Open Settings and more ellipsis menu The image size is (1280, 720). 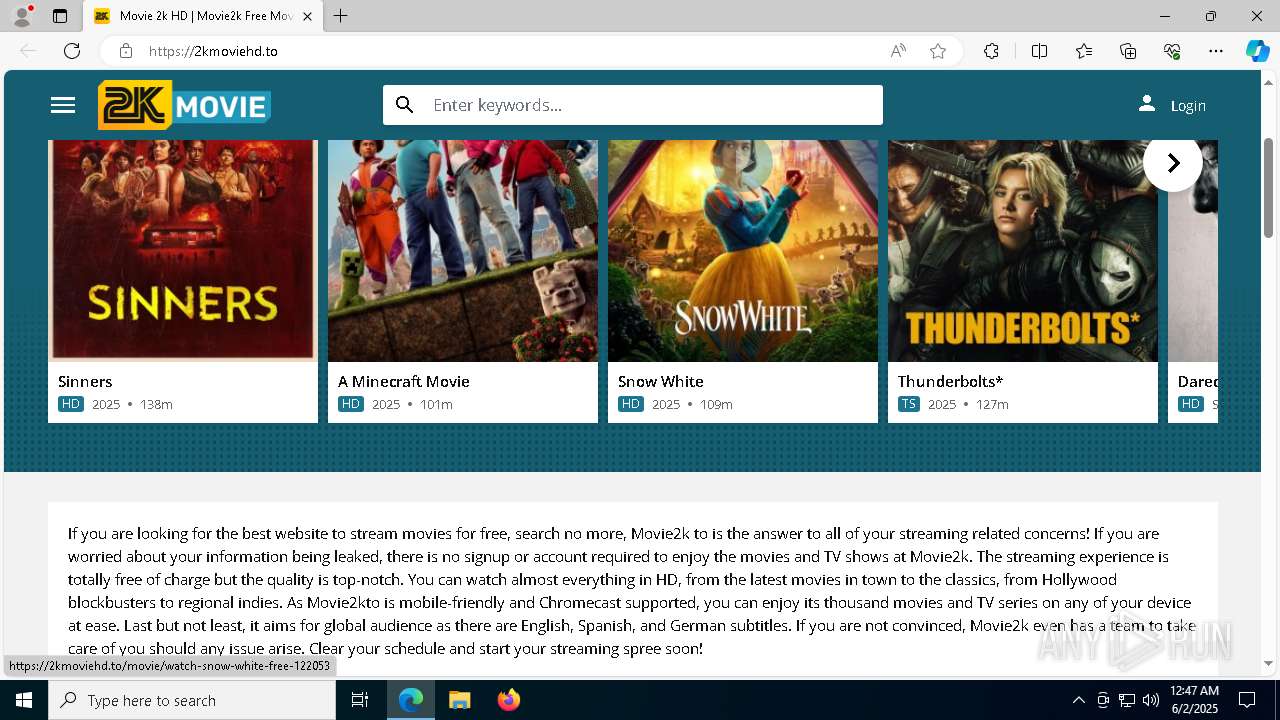pyautogui.click(x=1216, y=51)
